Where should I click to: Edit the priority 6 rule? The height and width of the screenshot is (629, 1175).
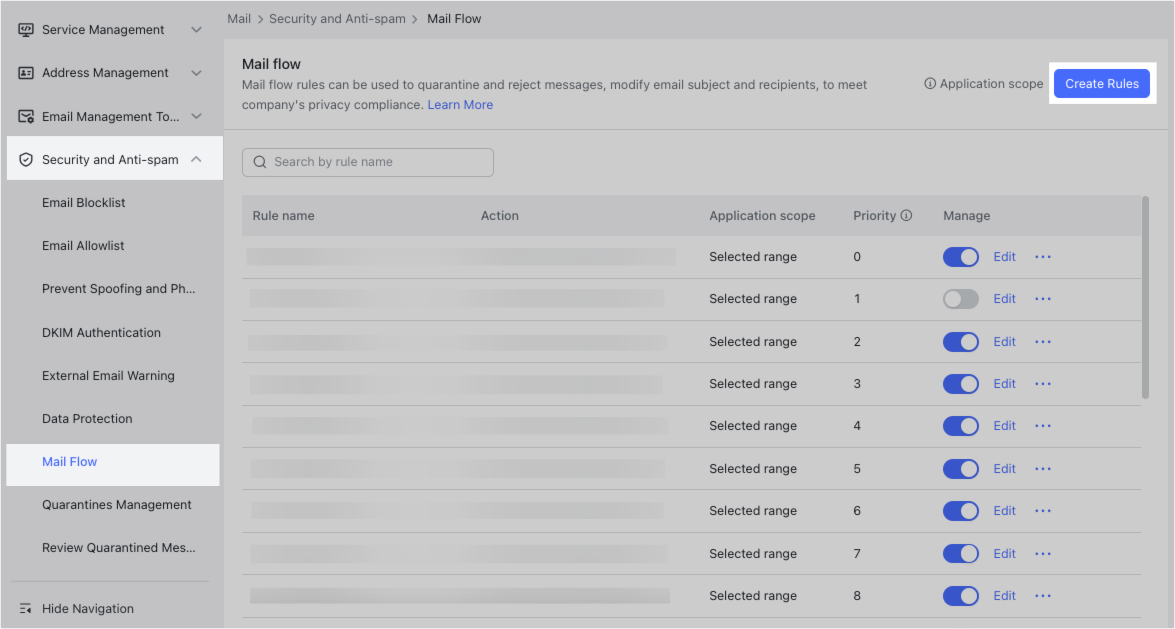tap(1004, 511)
